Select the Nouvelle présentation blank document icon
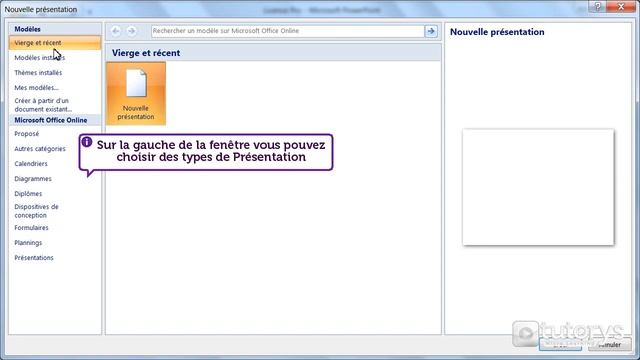The width and height of the screenshot is (640, 360). tap(136, 93)
